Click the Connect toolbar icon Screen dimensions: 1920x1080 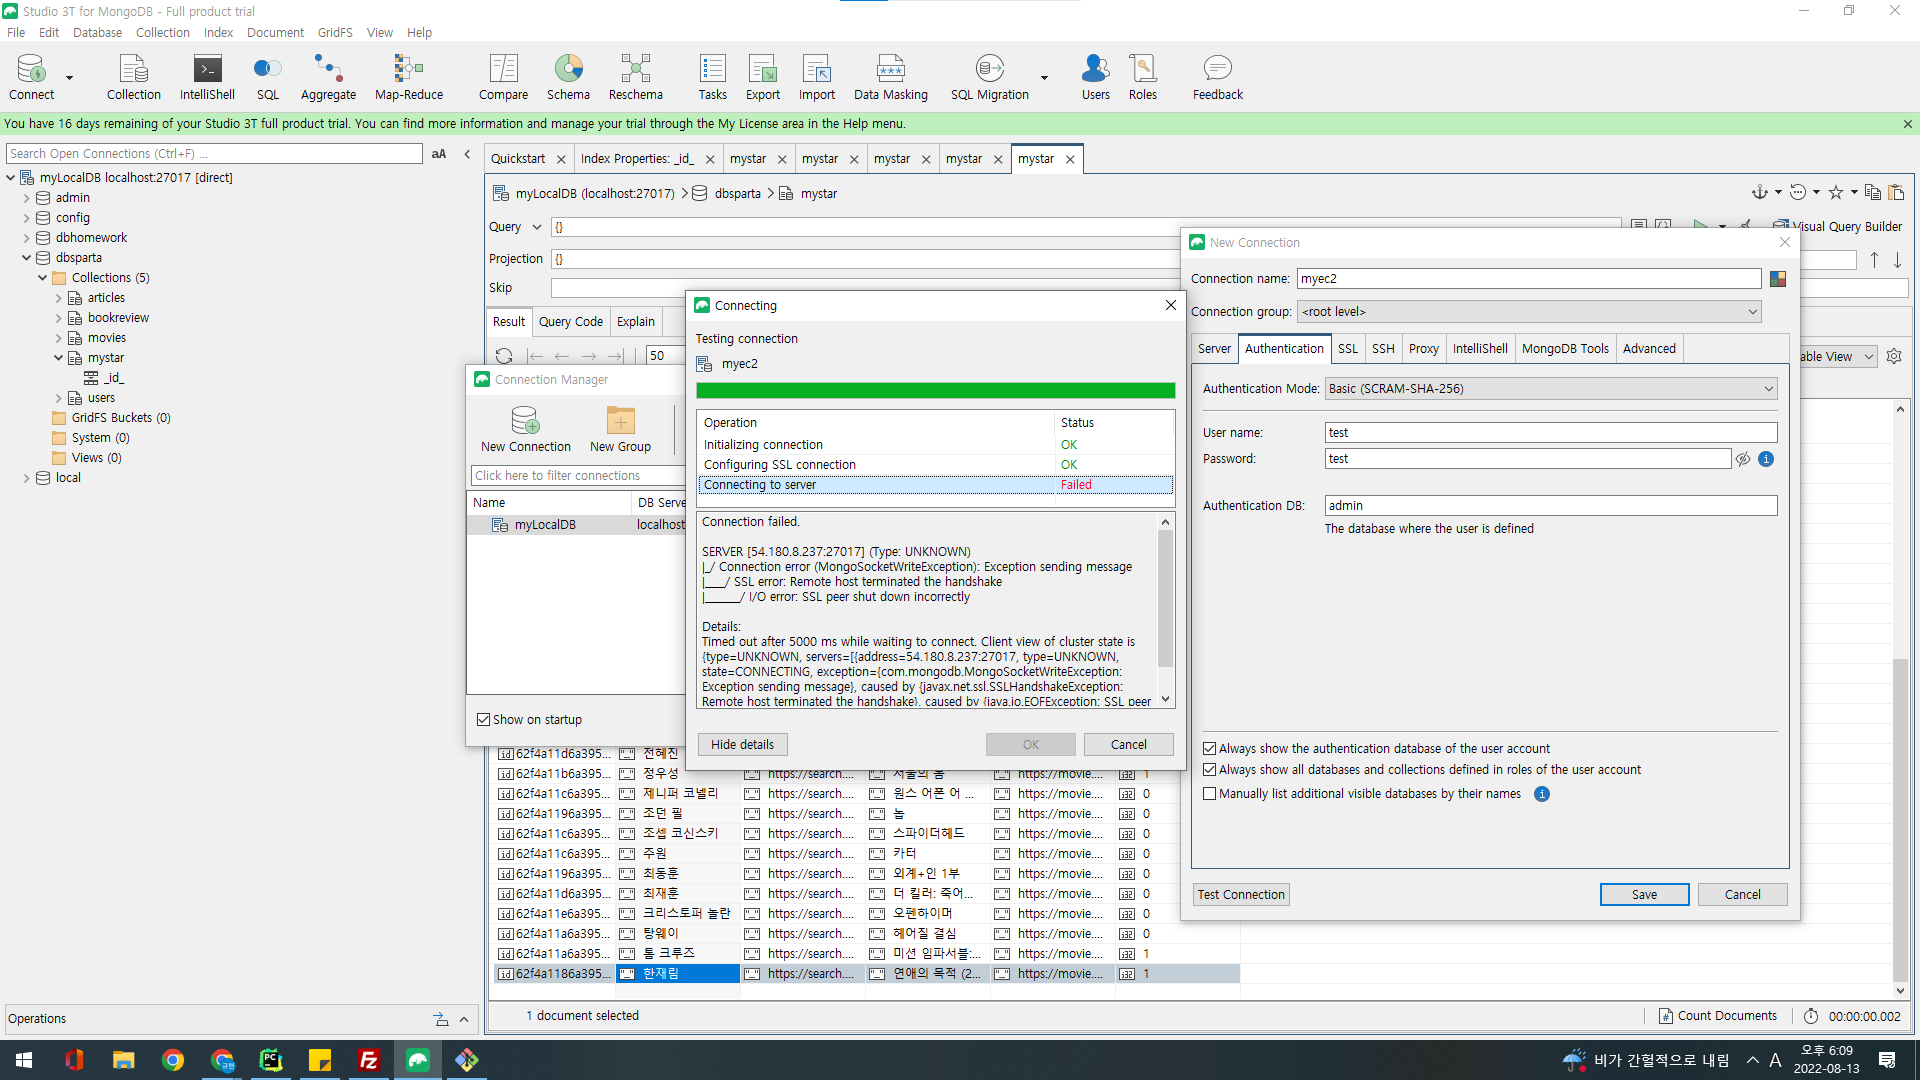click(31, 77)
